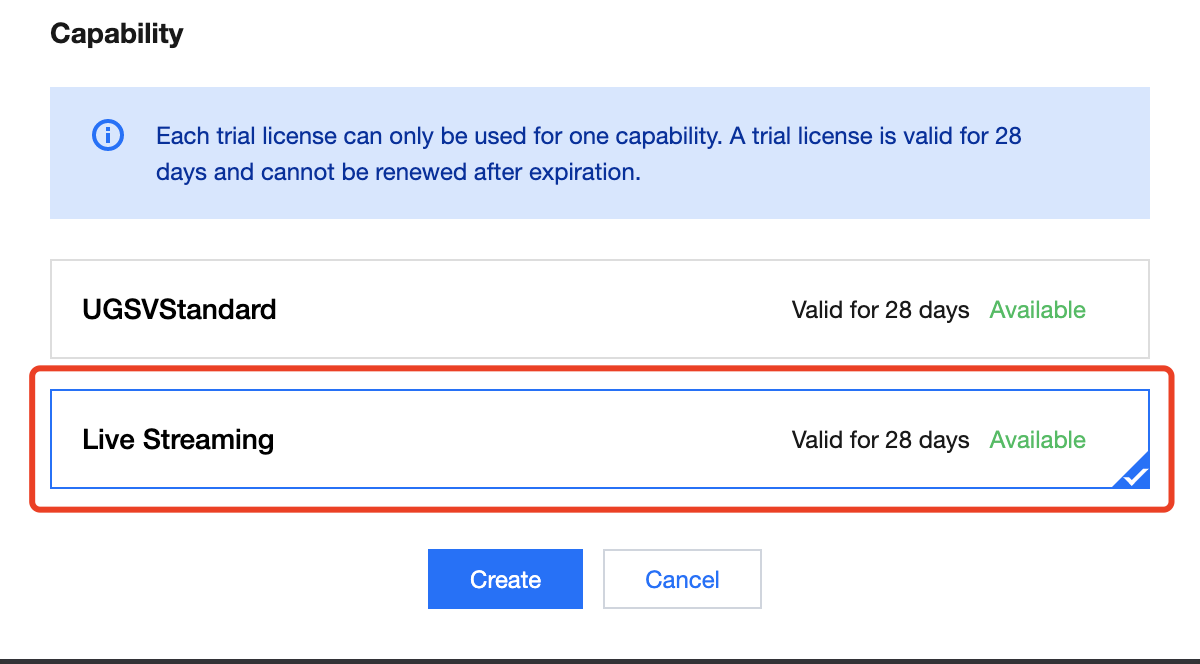Select the UGSVStandard capability card

(x=600, y=309)
